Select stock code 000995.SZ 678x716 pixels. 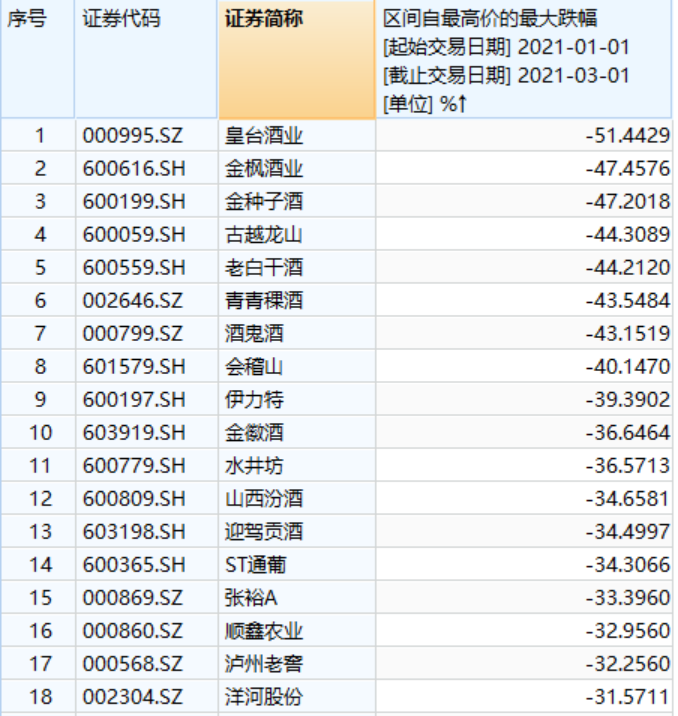tap(132, 136)
